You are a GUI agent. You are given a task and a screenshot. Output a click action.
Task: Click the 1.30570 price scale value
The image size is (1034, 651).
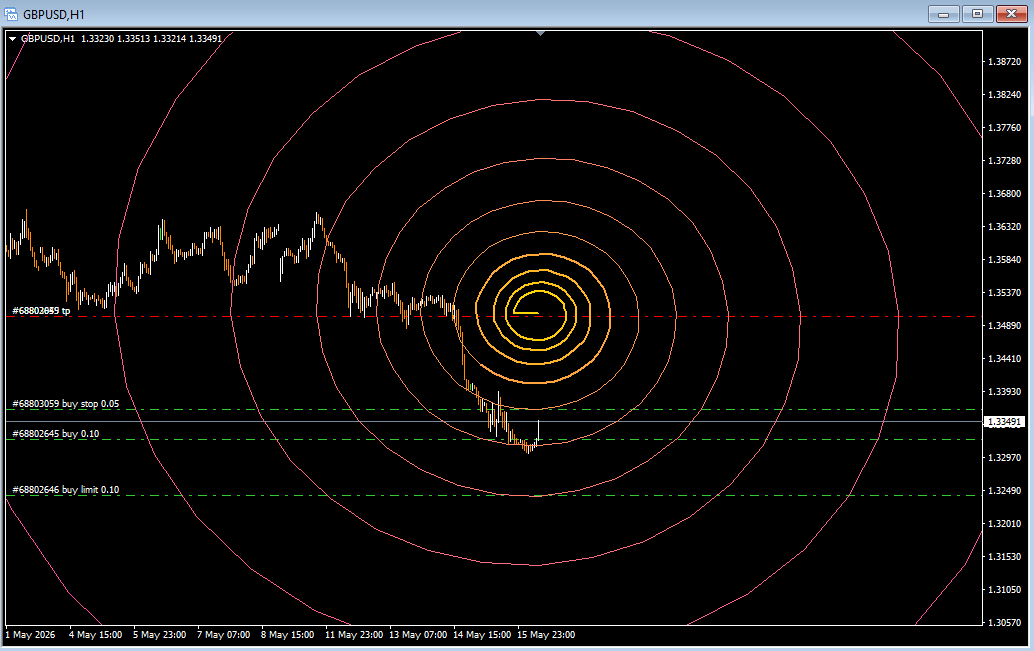coord(1004,622)
